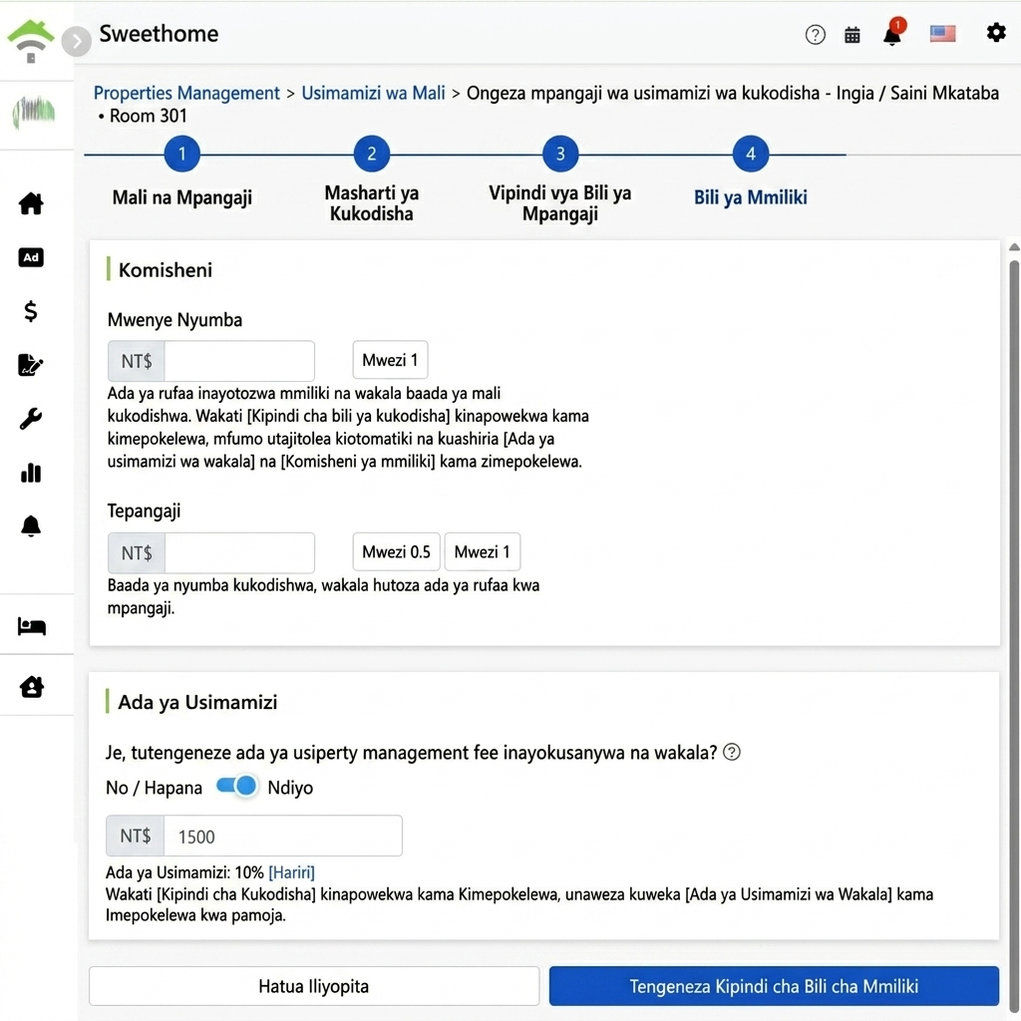Open the dollar sign finance icon

tap(31, 311)
